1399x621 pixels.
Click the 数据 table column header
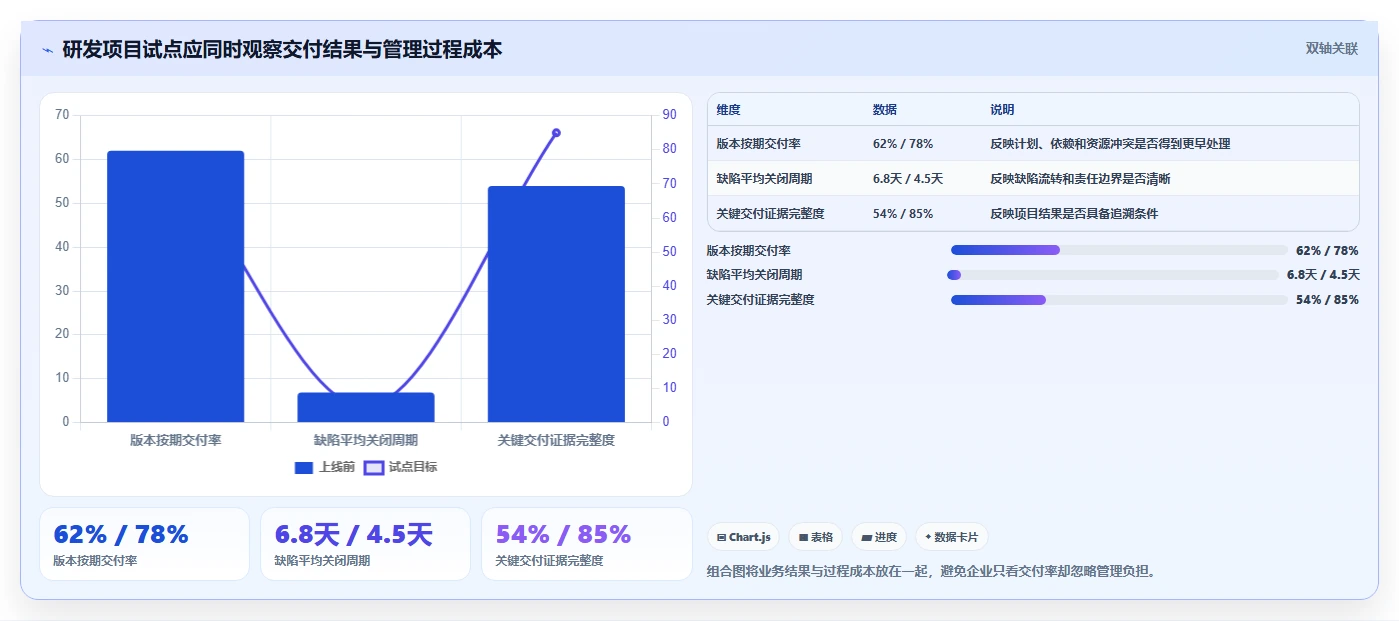click(x=885, y=110)
